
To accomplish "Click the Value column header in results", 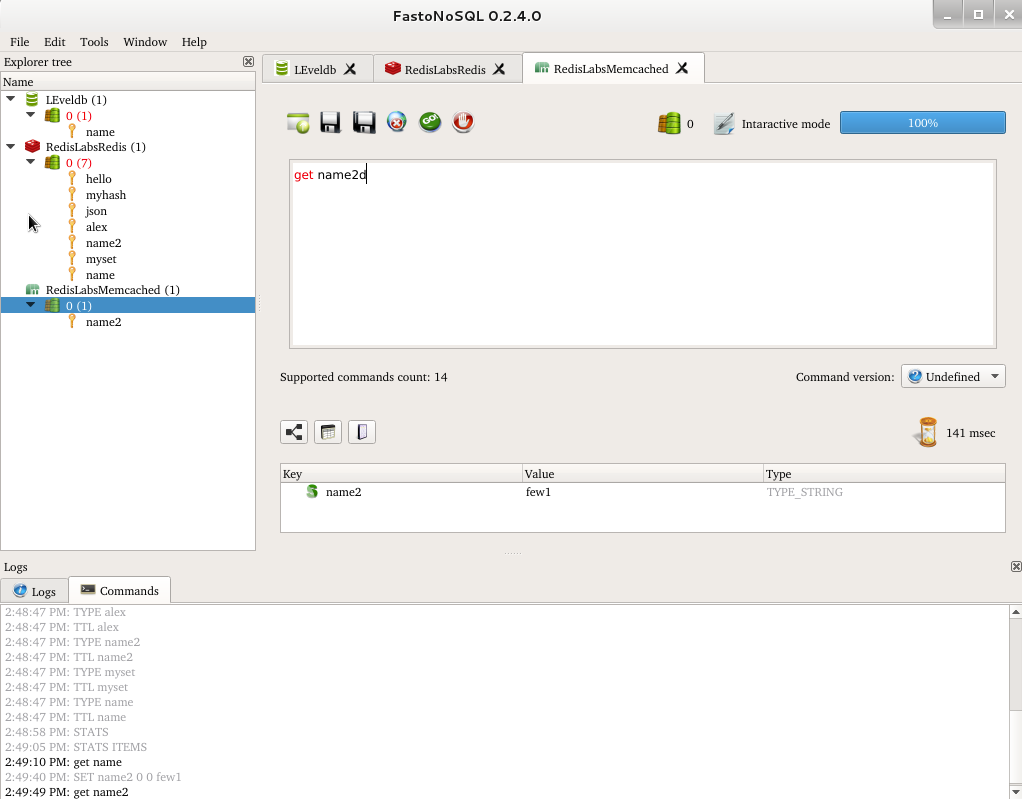I will point(643,474).
